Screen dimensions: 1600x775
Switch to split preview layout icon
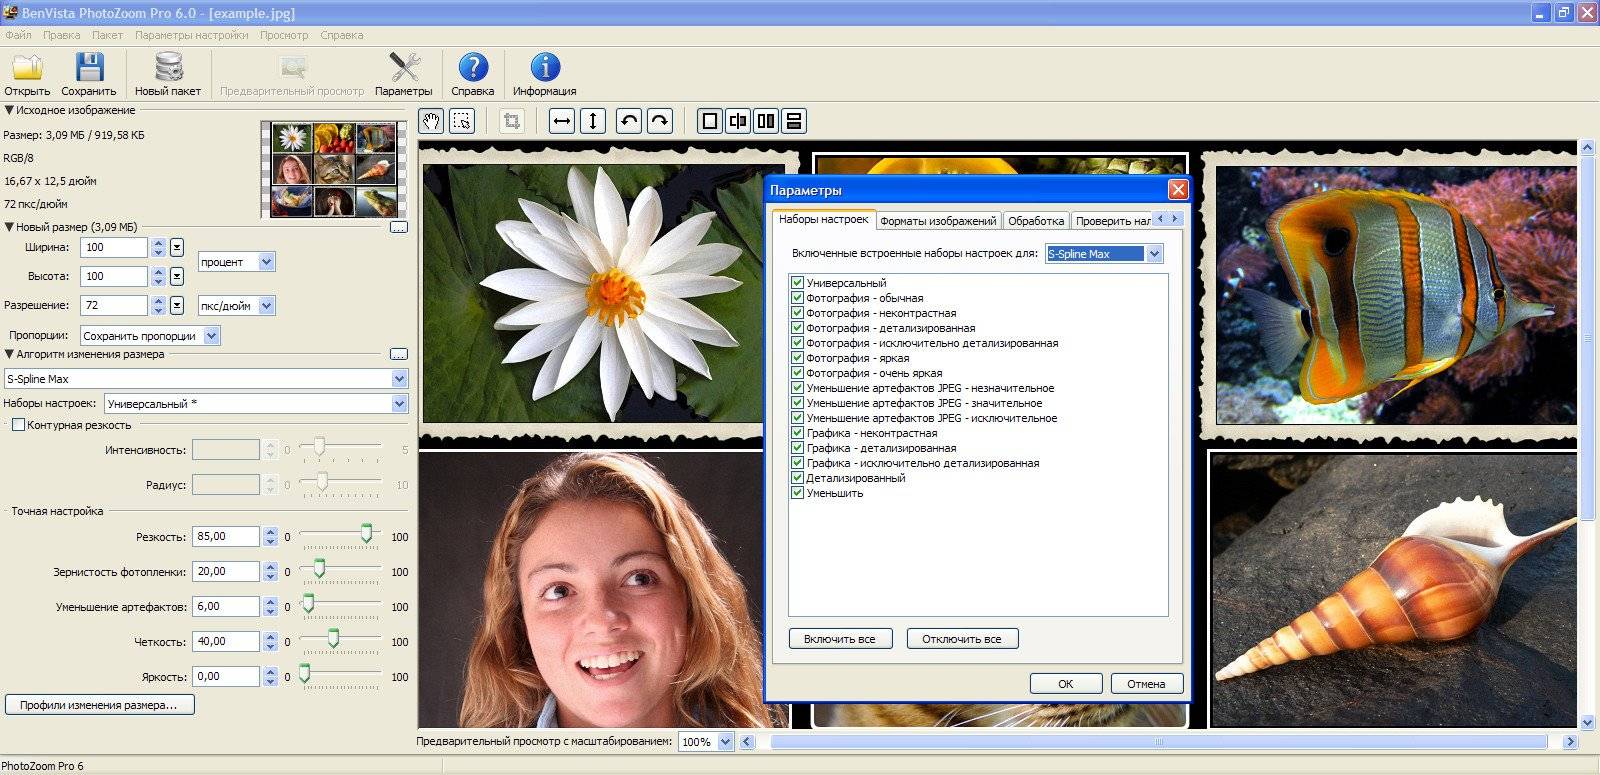pos(738,121)
